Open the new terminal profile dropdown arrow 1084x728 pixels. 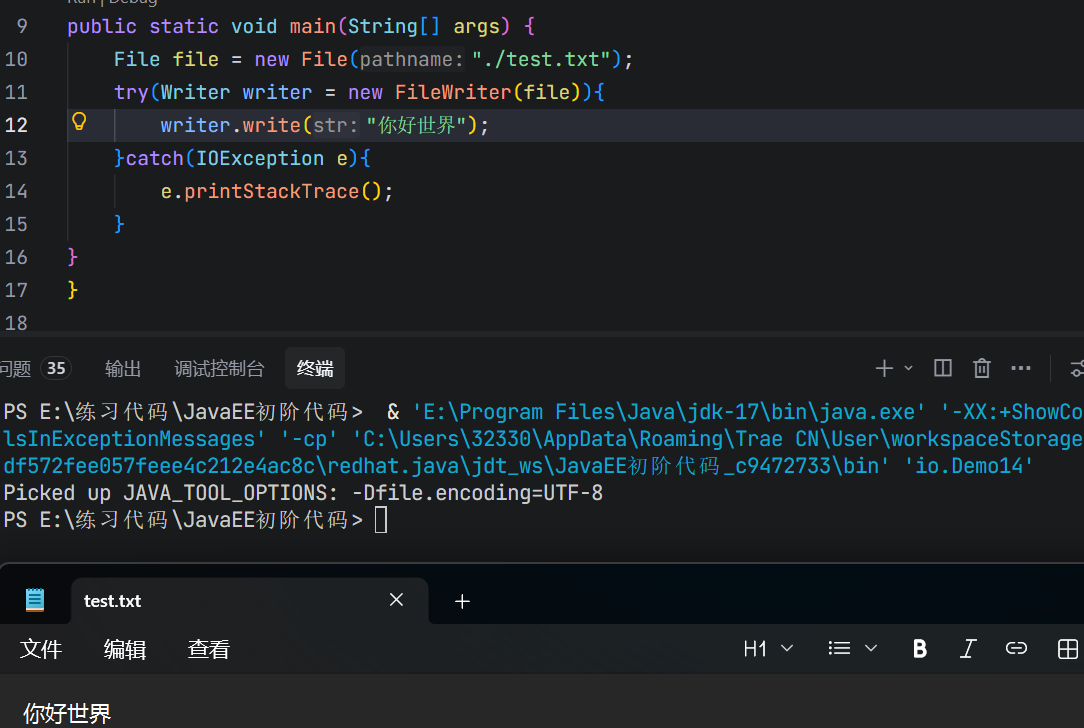pyautogui.click(x=908, y=368)
